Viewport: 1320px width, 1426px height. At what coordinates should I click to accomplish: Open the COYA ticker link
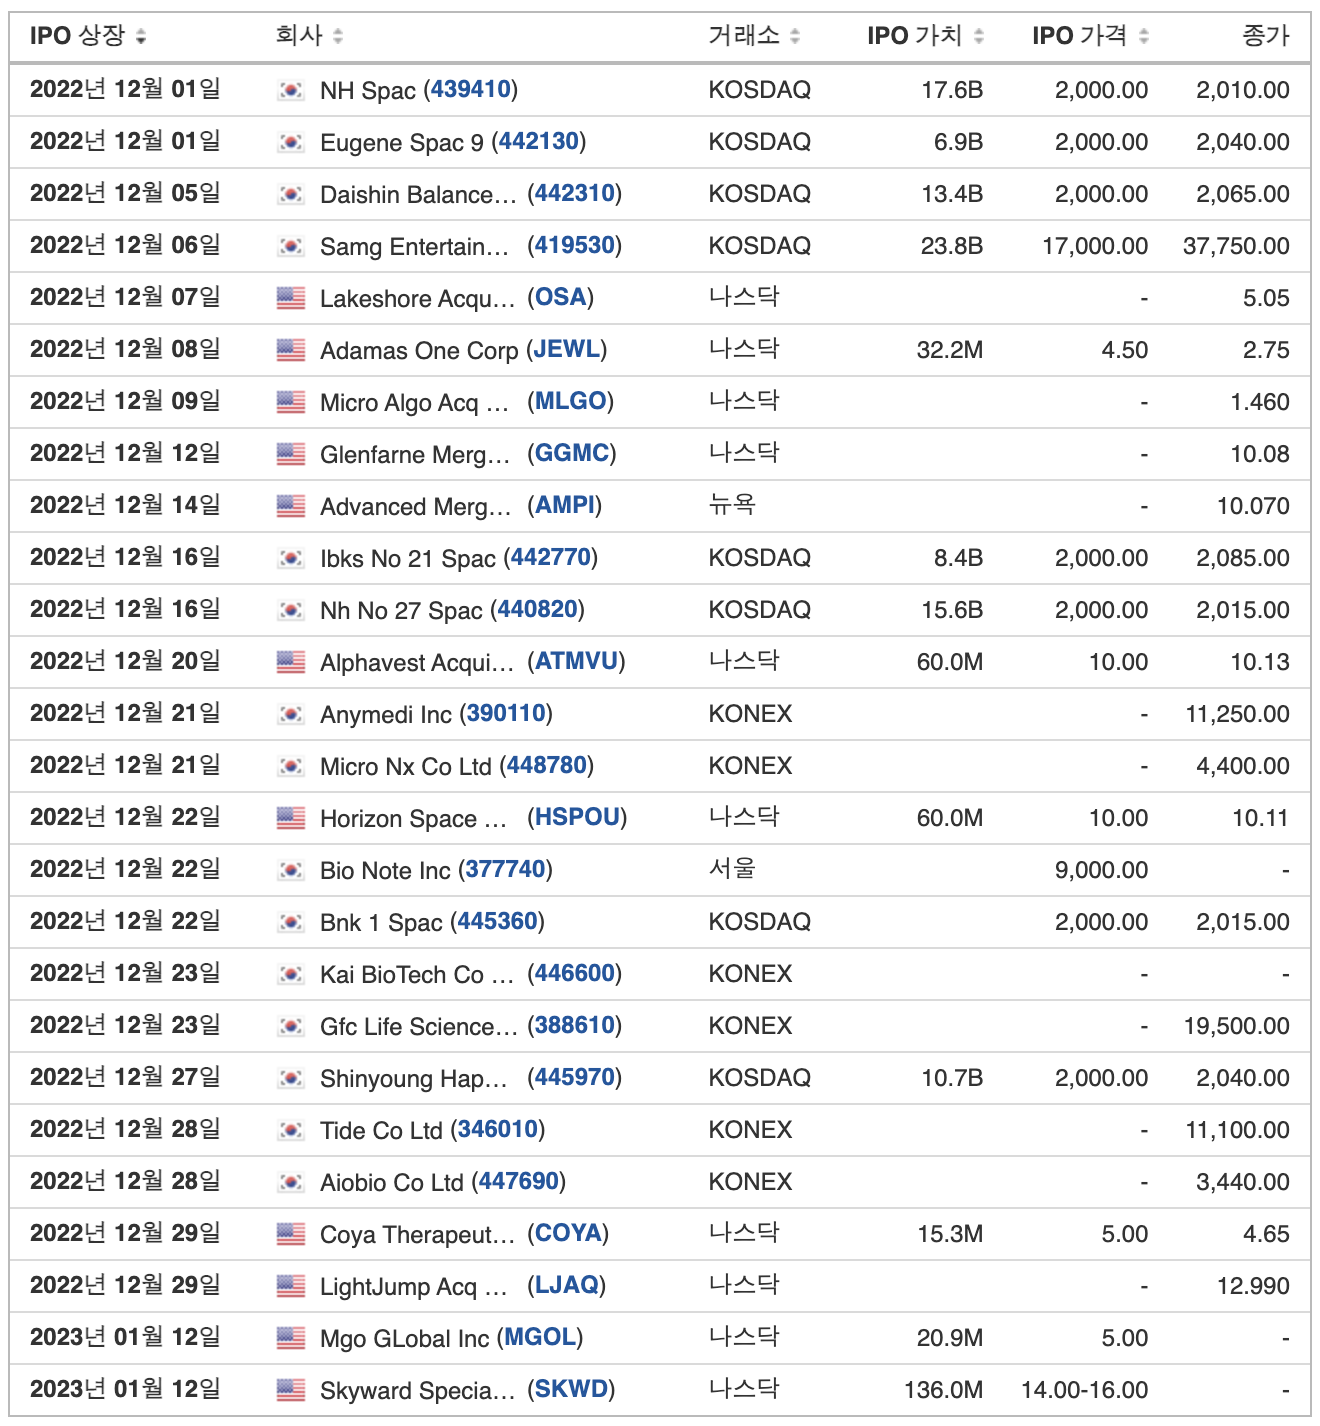coord(569,1233)
